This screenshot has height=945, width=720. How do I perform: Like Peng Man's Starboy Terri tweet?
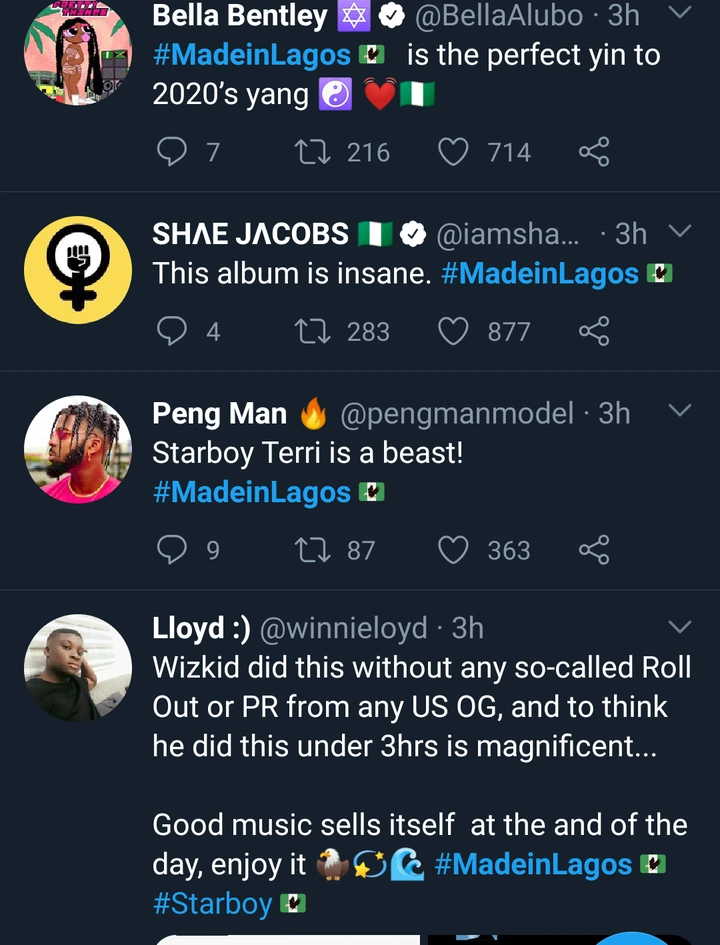click(454, 550)
